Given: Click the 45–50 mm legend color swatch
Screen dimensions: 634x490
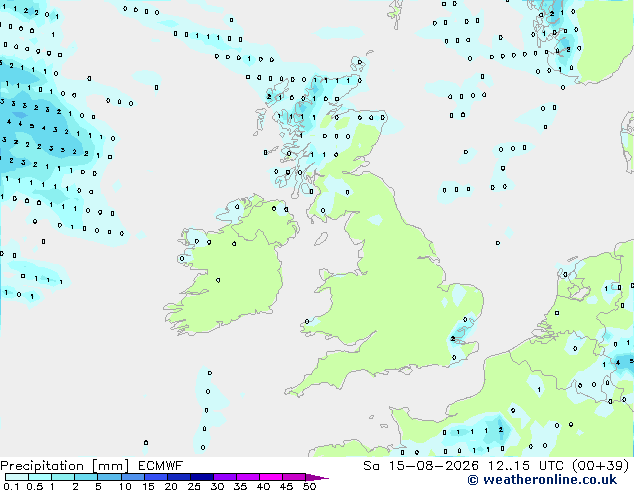Looking at the screenshot, I should click(294, 477).
